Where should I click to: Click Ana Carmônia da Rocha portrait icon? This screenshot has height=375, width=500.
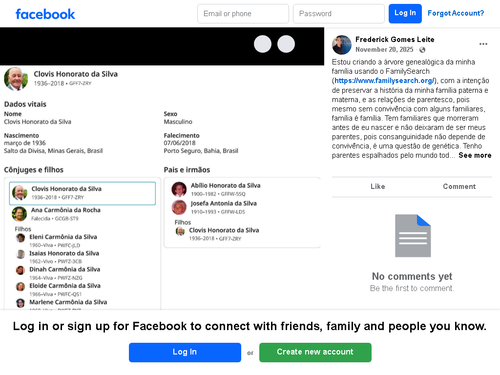(x=19, y=214)
